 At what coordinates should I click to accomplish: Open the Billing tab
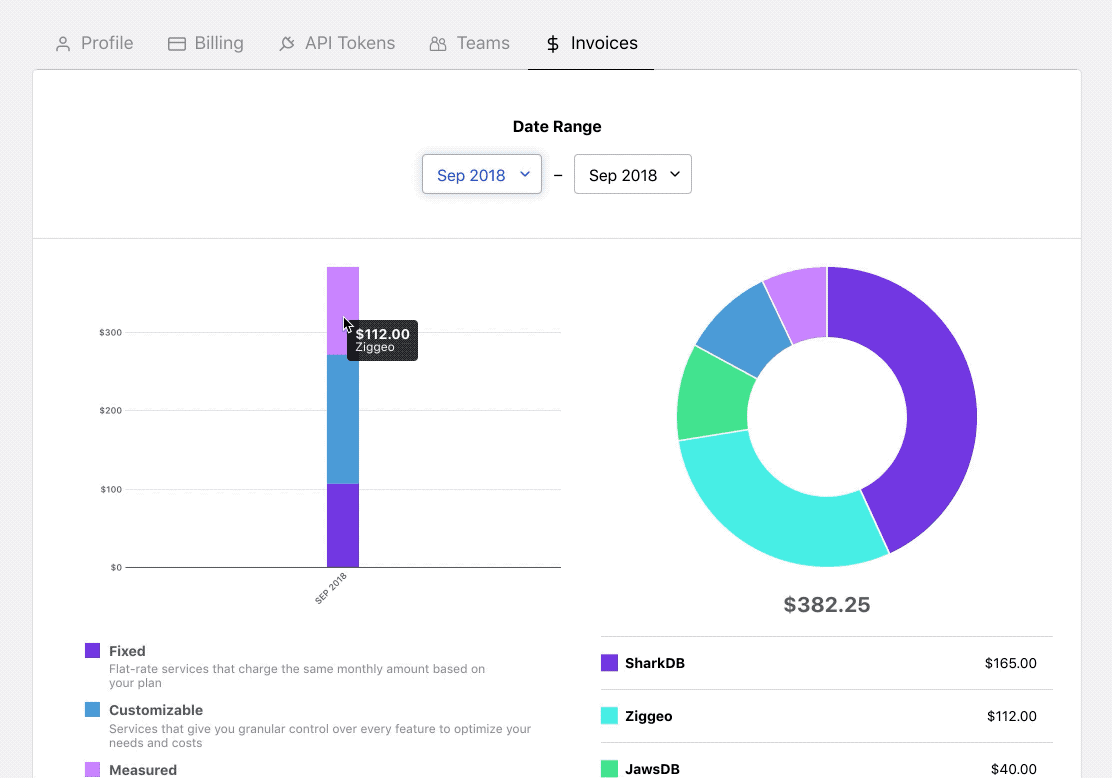pos(206,44)
